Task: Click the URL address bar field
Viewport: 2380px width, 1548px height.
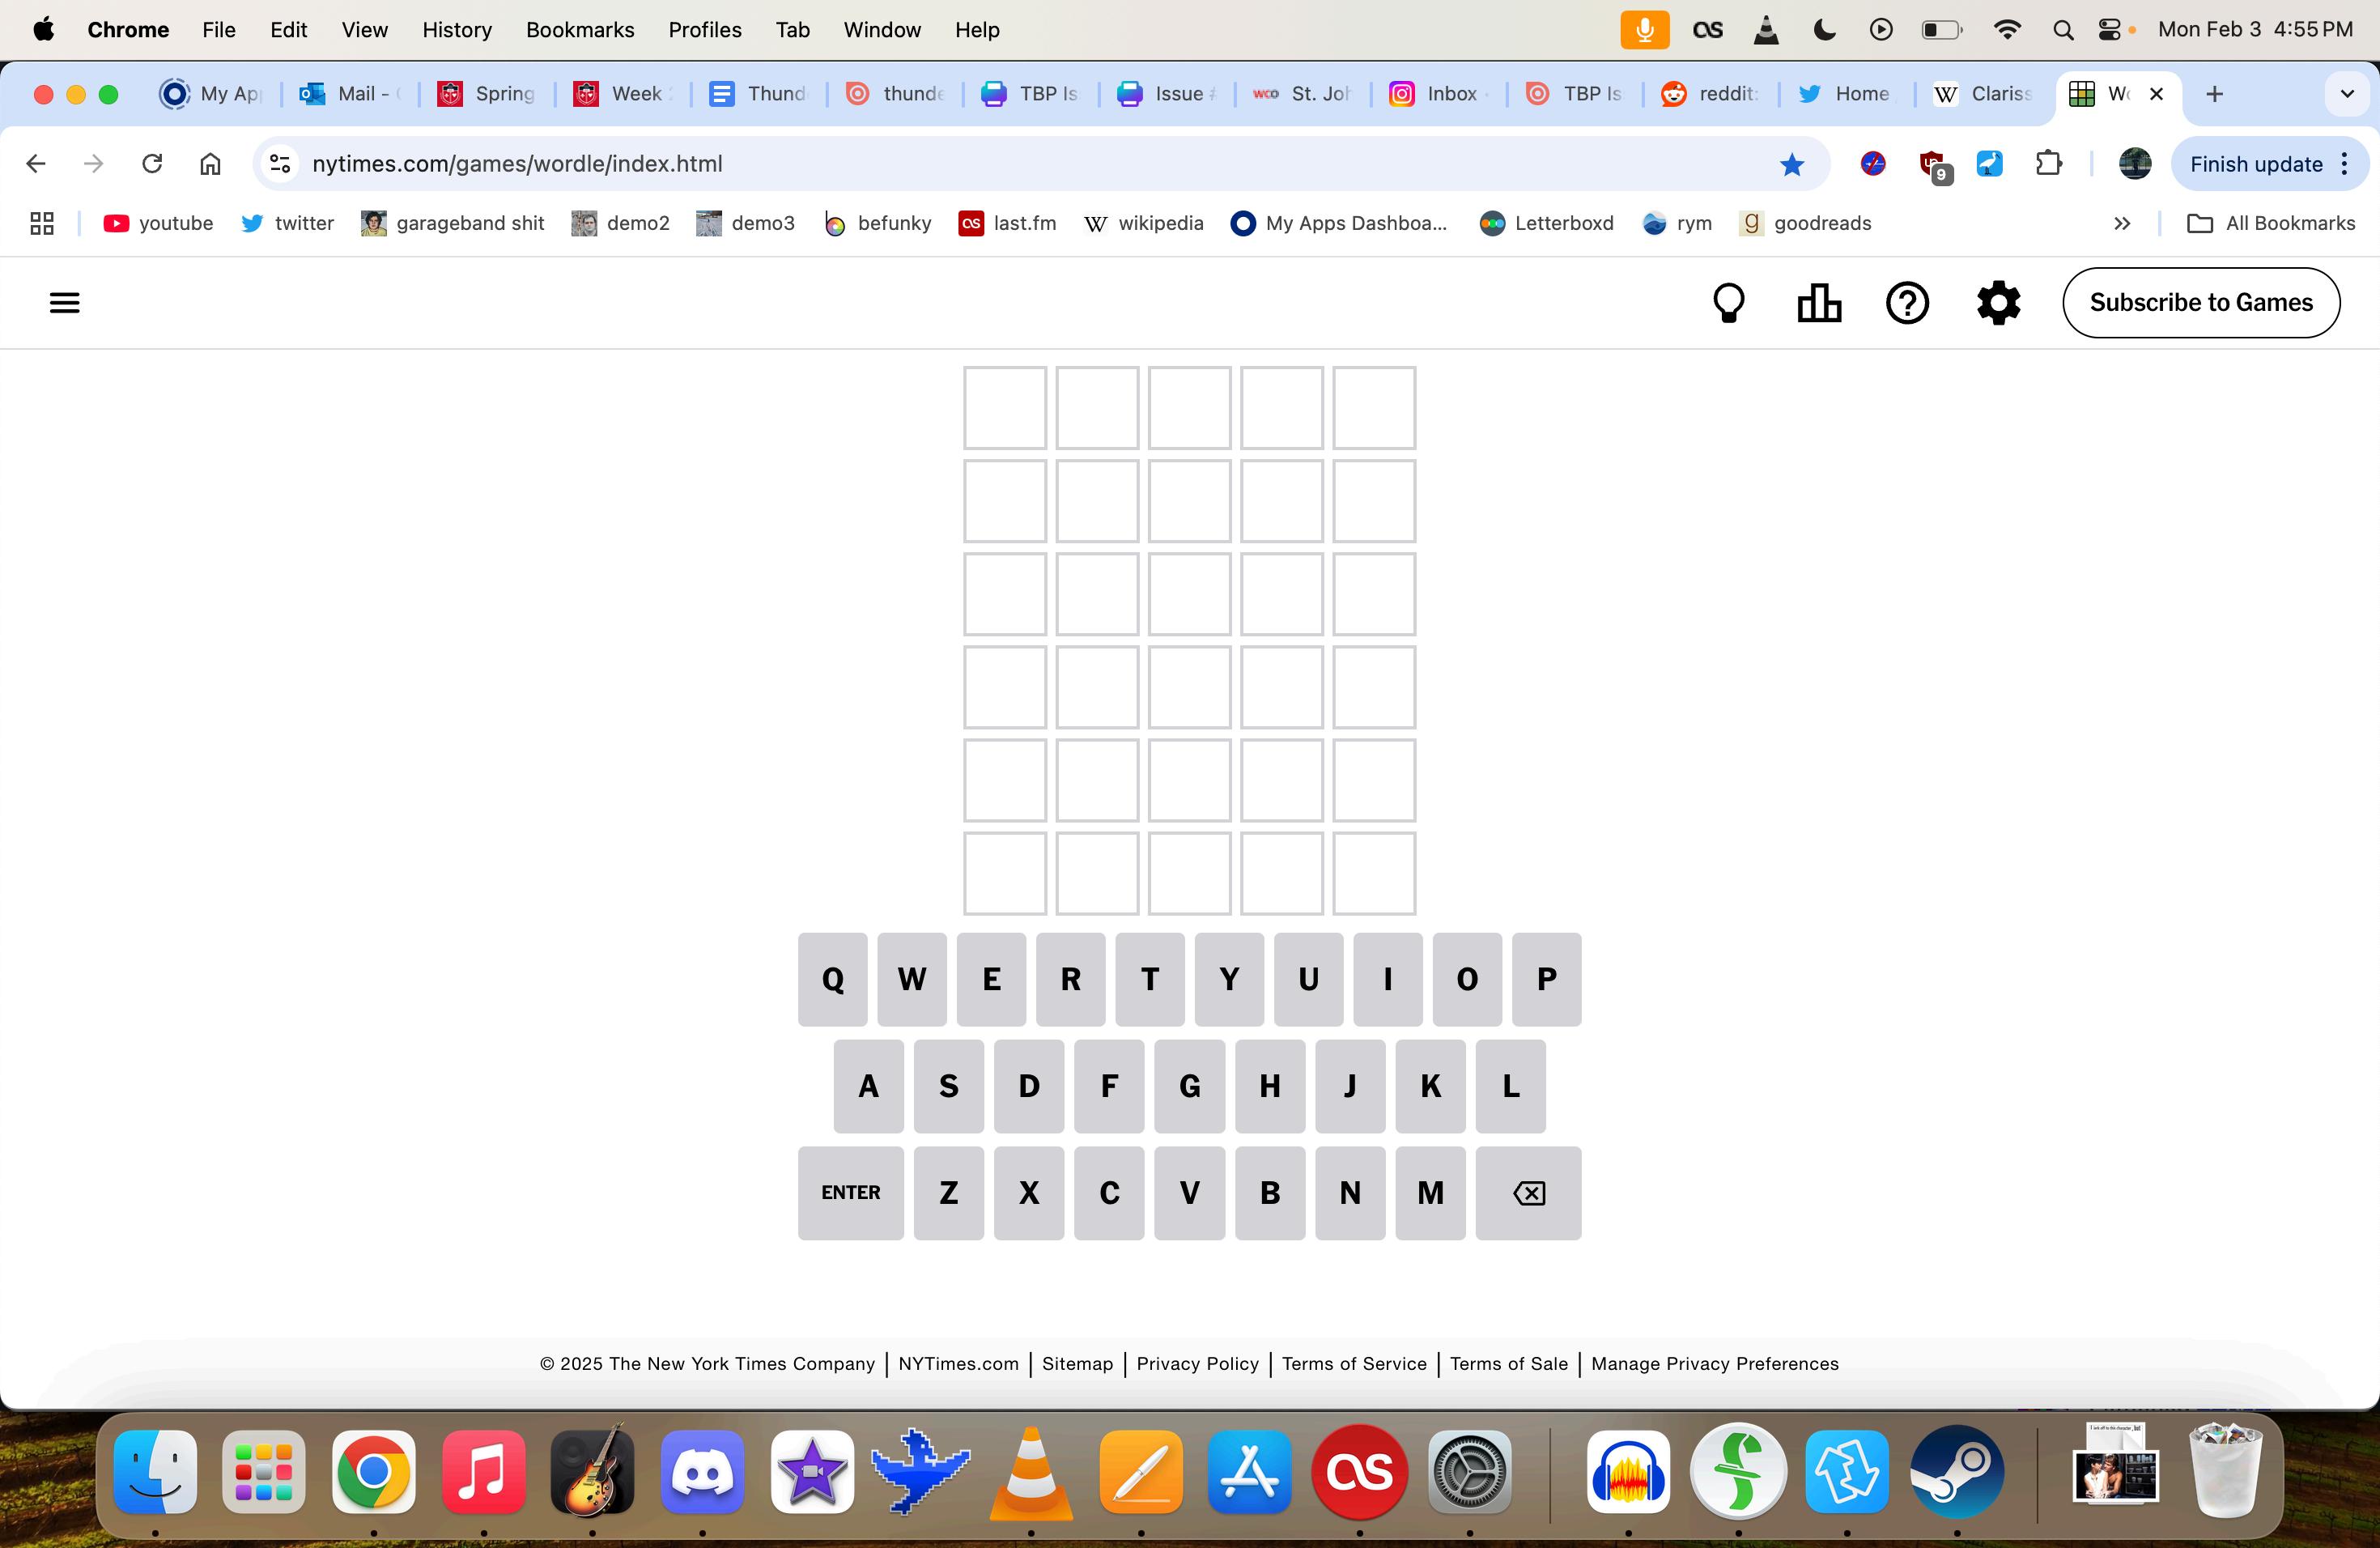Action: tap(1000, 164)
